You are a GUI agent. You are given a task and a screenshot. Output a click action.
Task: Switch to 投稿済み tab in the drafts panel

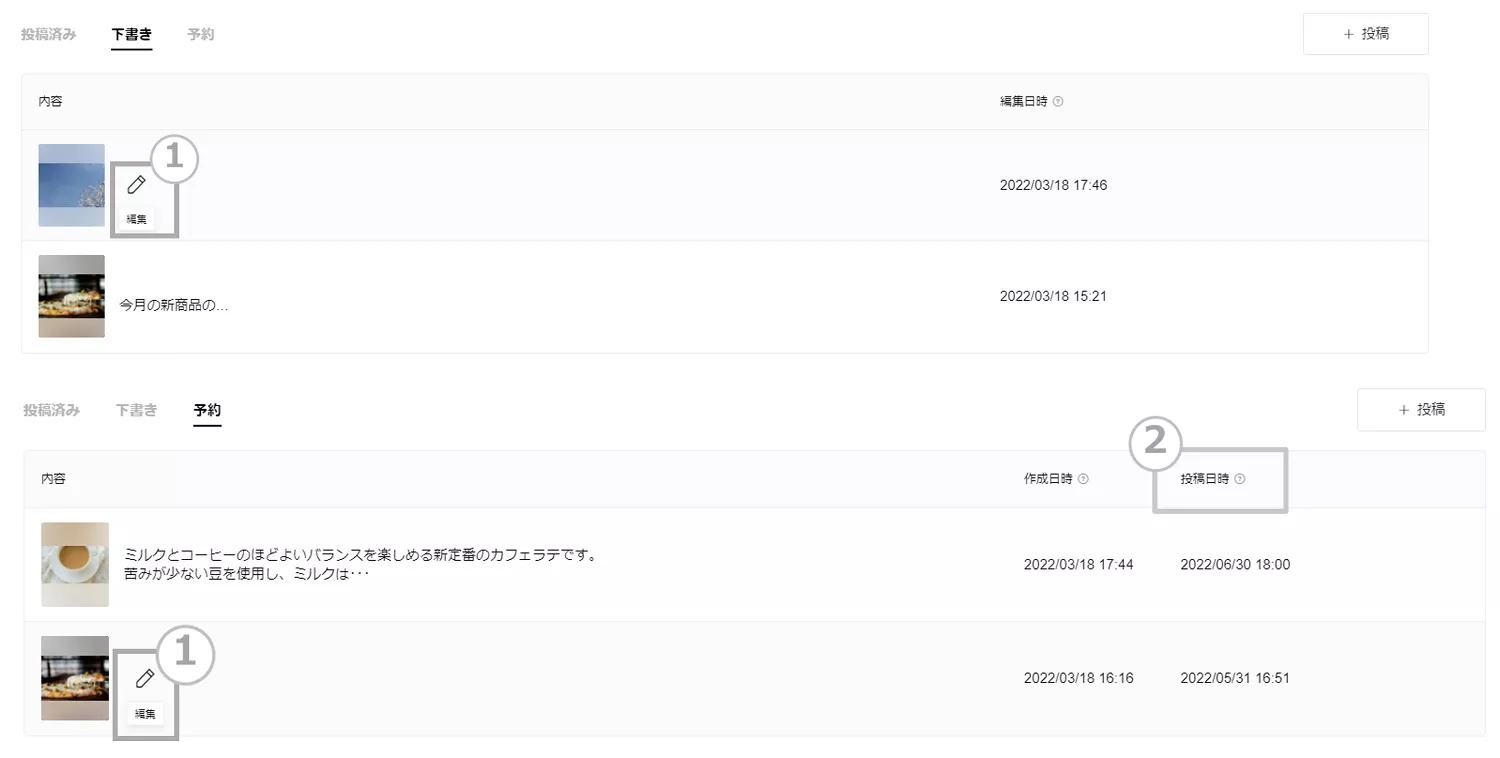tap(49, 35)
